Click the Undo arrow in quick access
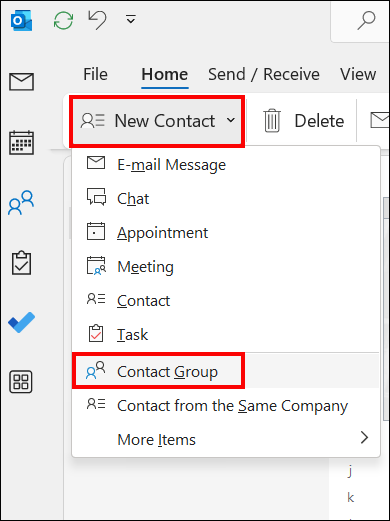Image resolution: width=390 pixels, height=521 pixels. tap(97, 19)
